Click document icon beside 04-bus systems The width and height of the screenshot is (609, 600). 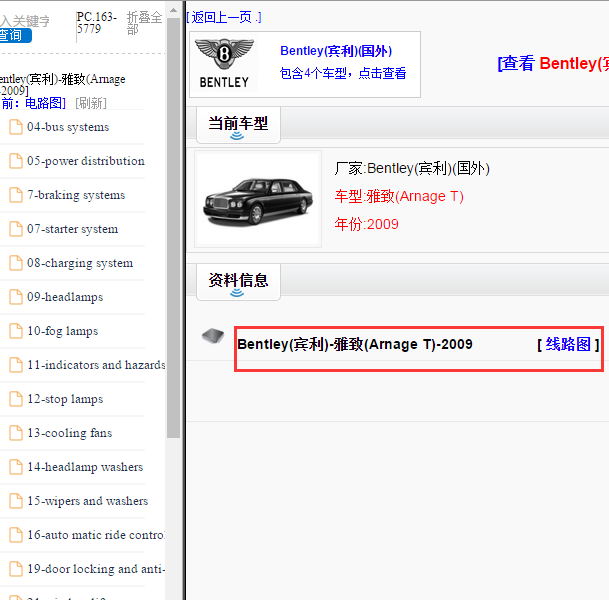[16, 127]
